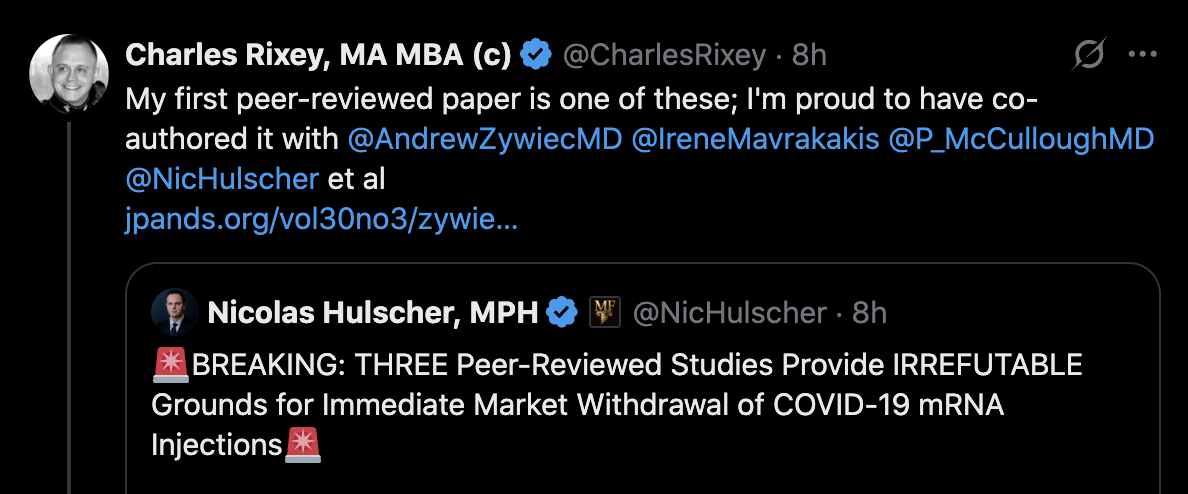This screenshot has height=494, width=1188.
Task: Open the 8h timestamp on Charles's post
Action: point(809,56)
